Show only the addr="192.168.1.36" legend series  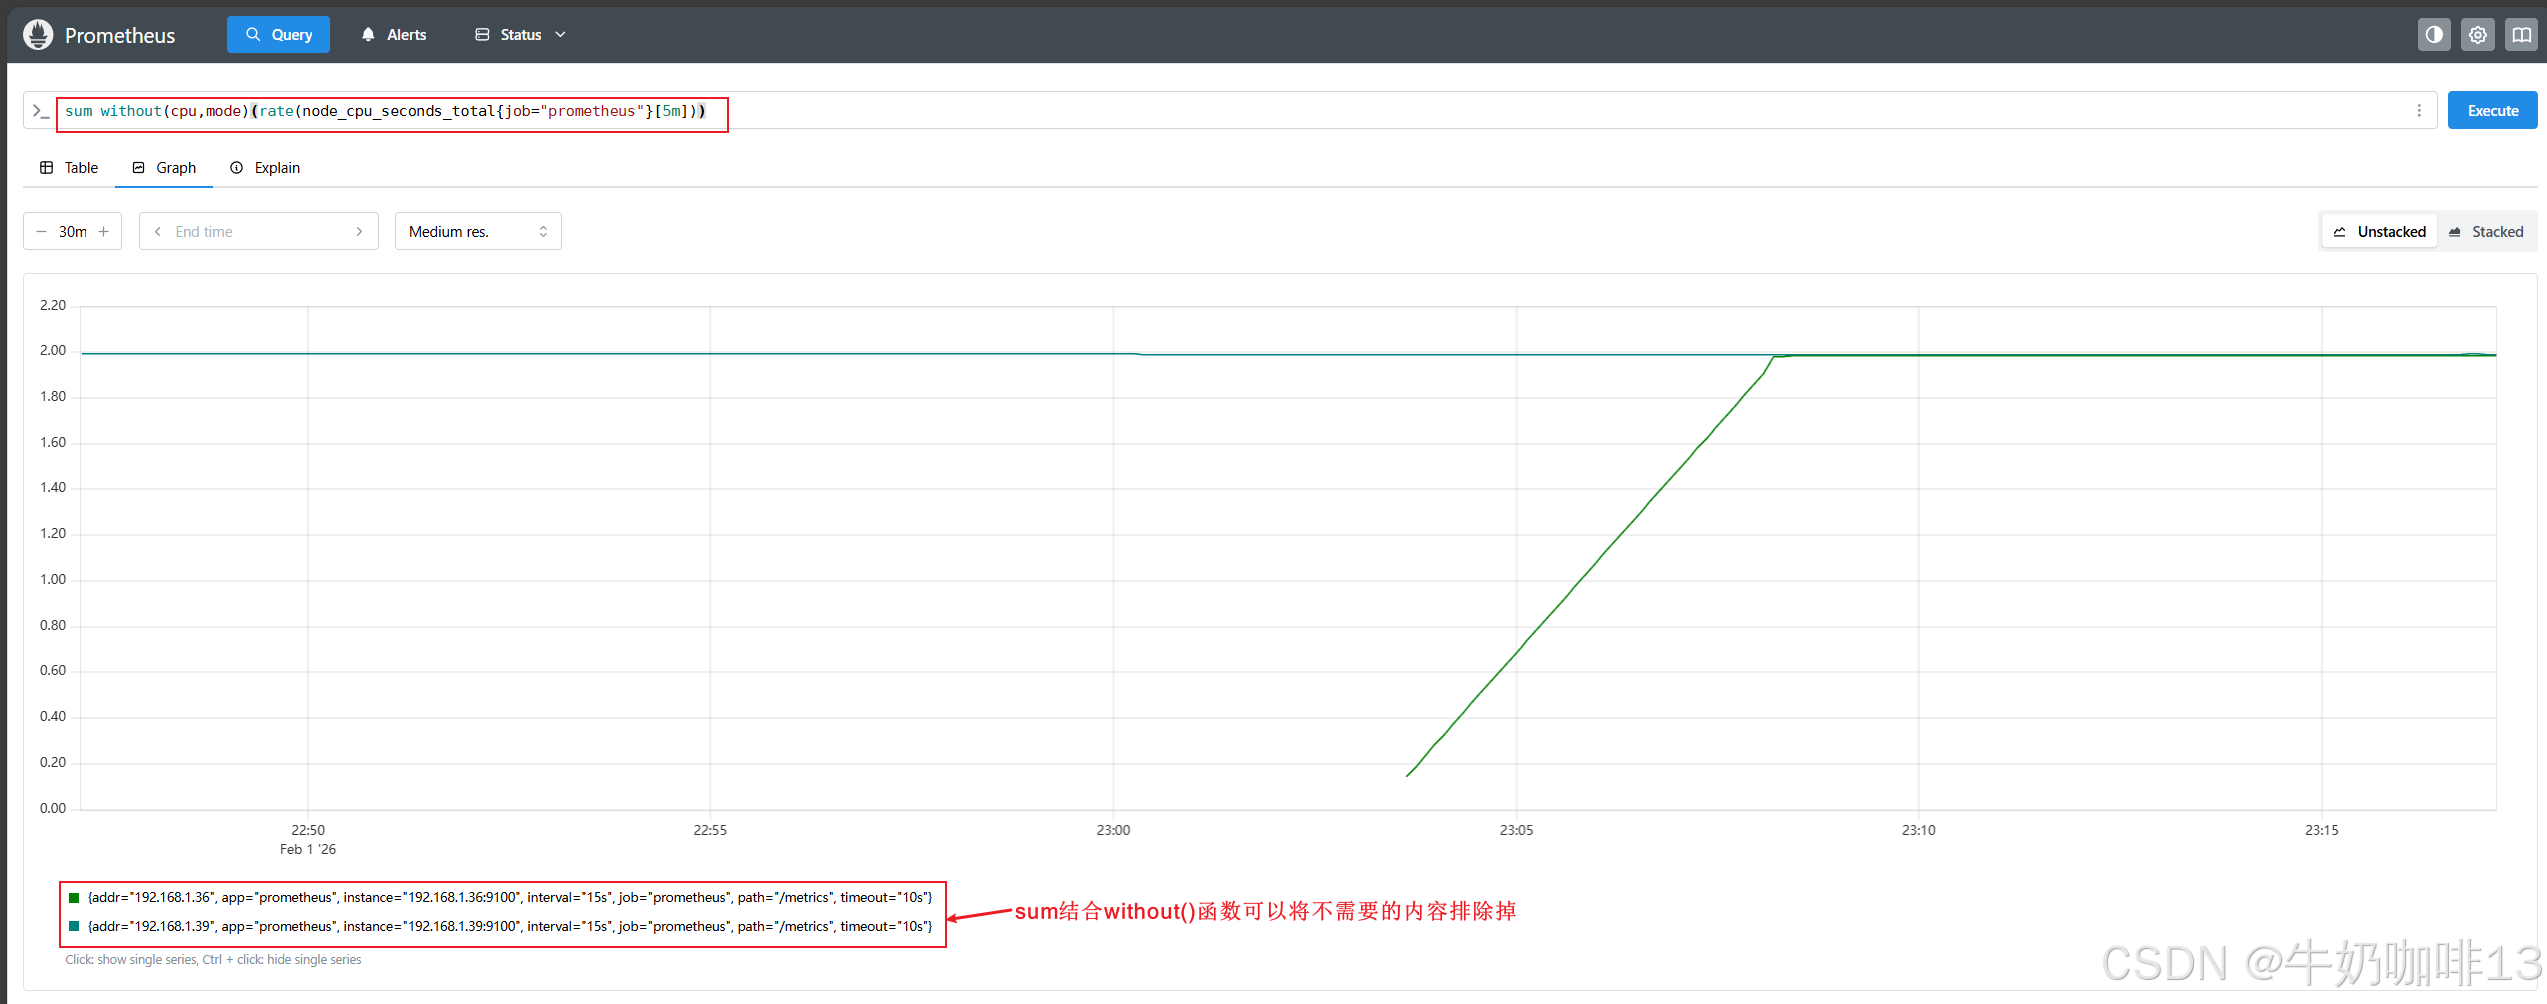point(510,898)
